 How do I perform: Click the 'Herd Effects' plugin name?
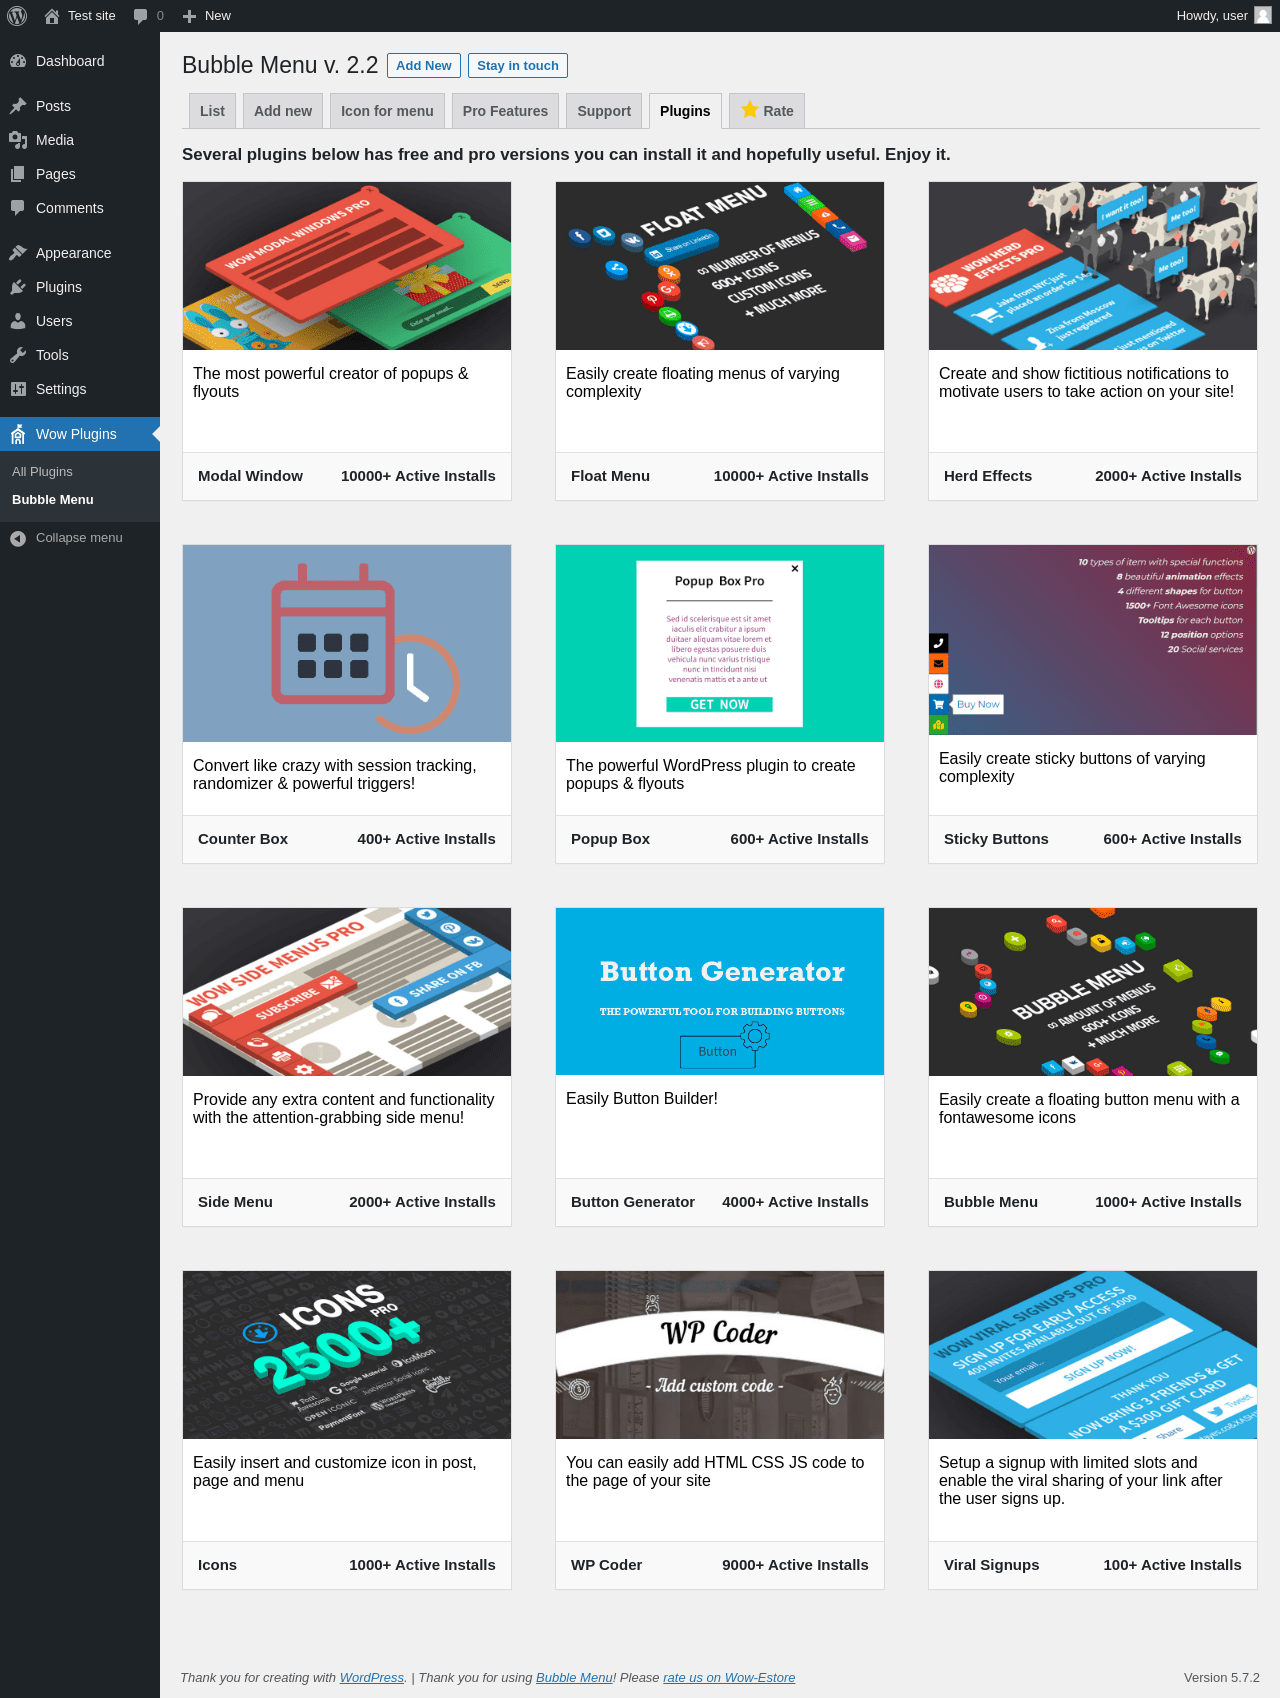click(x=988, y=476)
